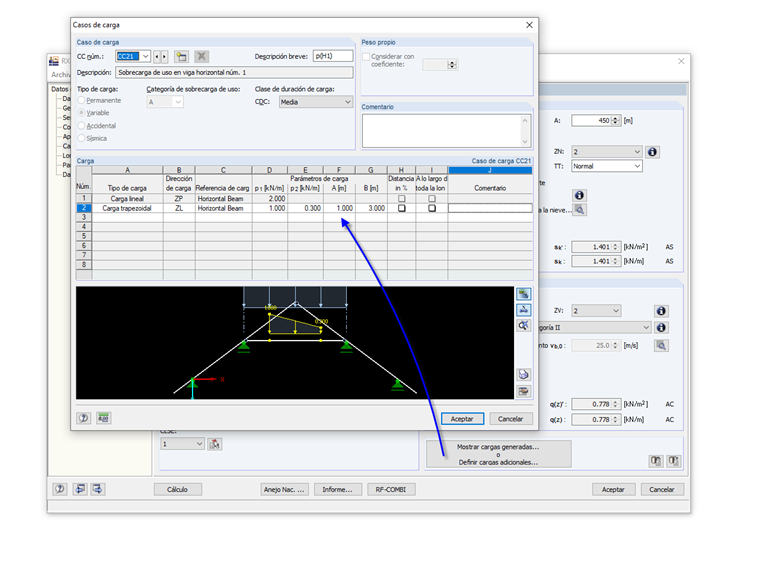
Task: Click 'Carga lineal' cell in row 1
Action: (127, 199)
